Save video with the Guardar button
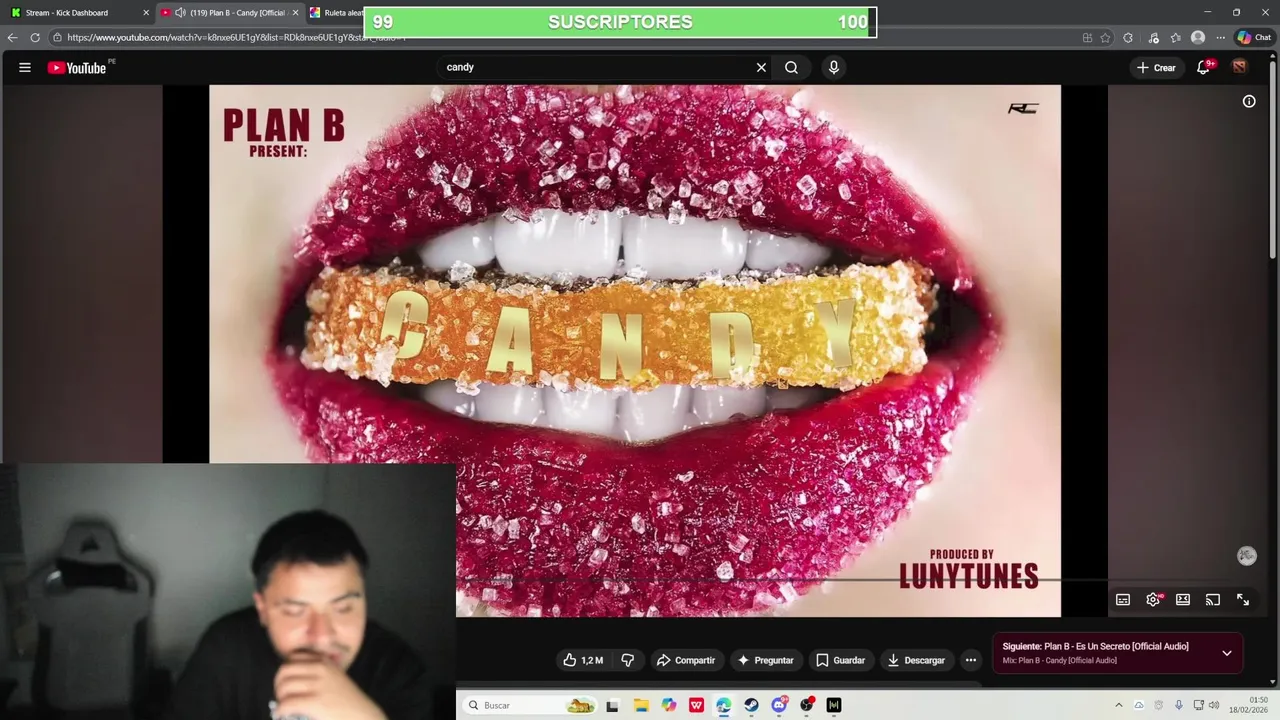The width and height of the screenshot is (1280, 720). coord(840,660)
